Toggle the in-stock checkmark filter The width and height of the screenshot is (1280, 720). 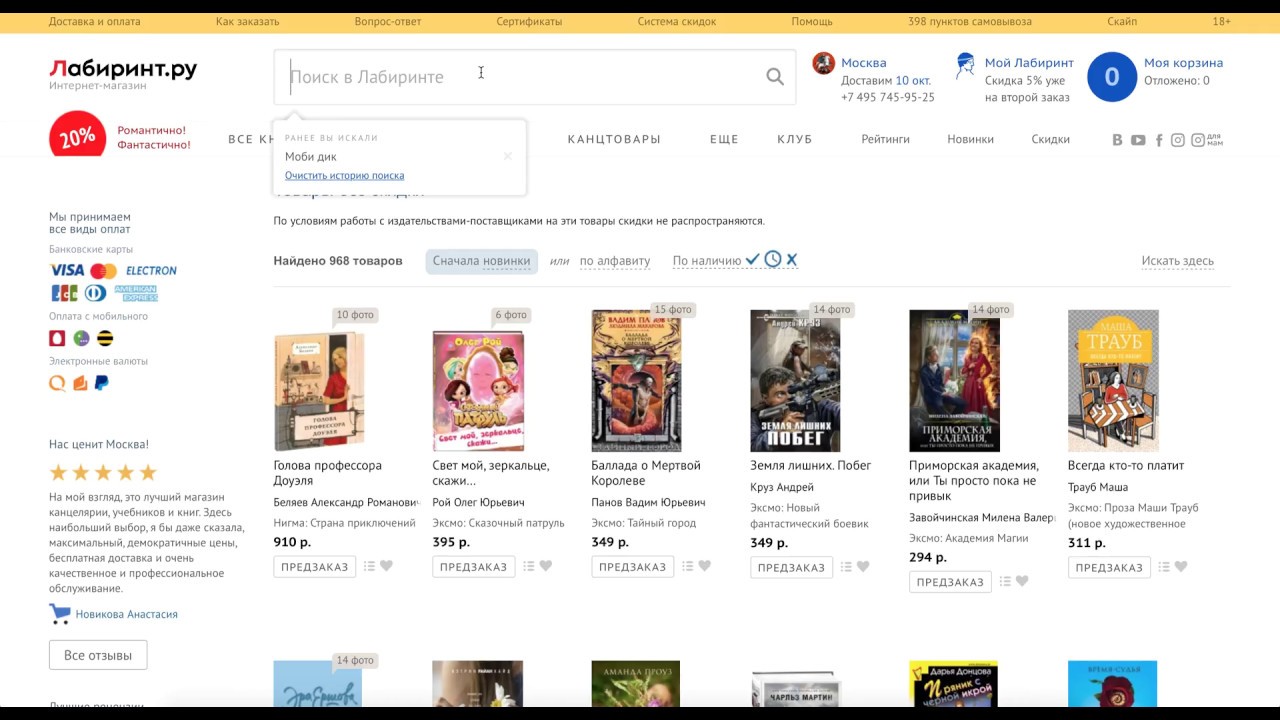pos(753,260)
